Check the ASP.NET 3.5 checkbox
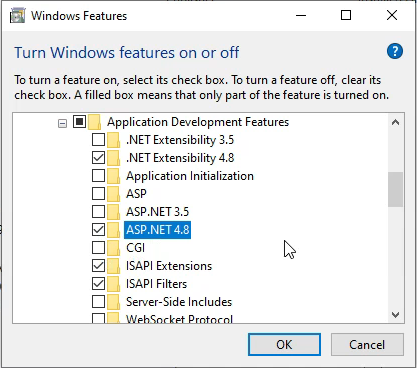 pos(98,212)
